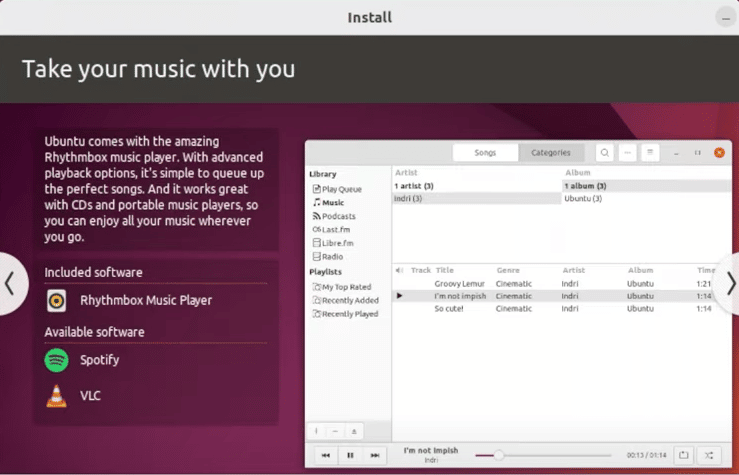Image resolution: width=739 pixels, height=475 pixels.
Task: Skip to previous track in Rhythmbox
Action: click(326, 455)
